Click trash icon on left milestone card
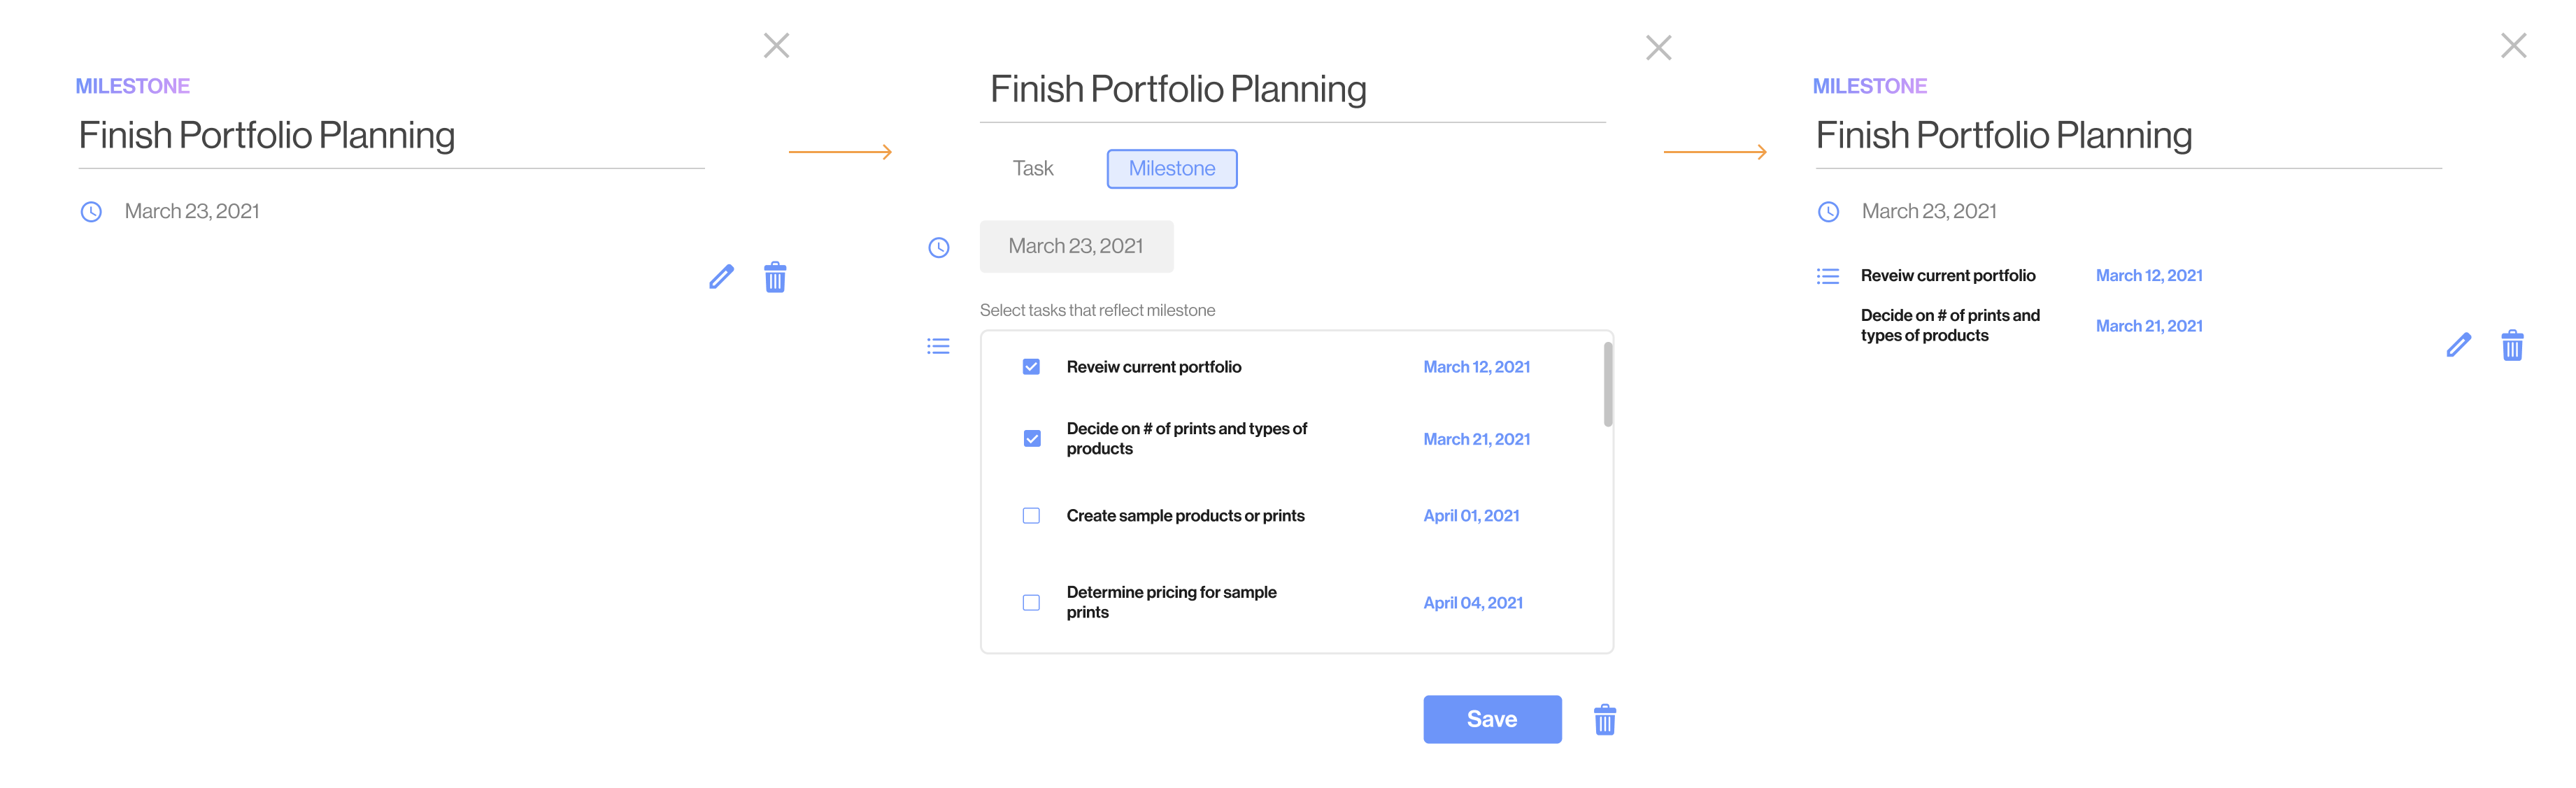Image resolution: width=2576 pixels, height=788 pixels. coord(775,277)
